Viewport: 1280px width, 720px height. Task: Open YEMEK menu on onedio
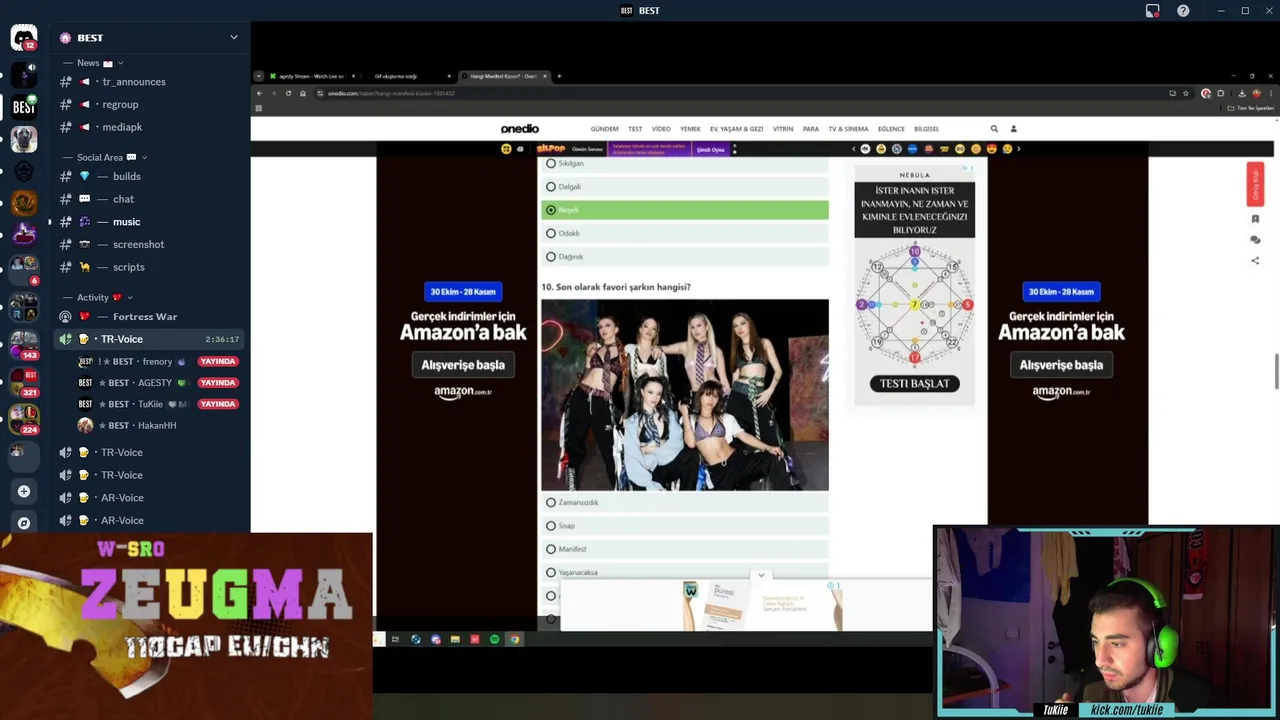690,129
